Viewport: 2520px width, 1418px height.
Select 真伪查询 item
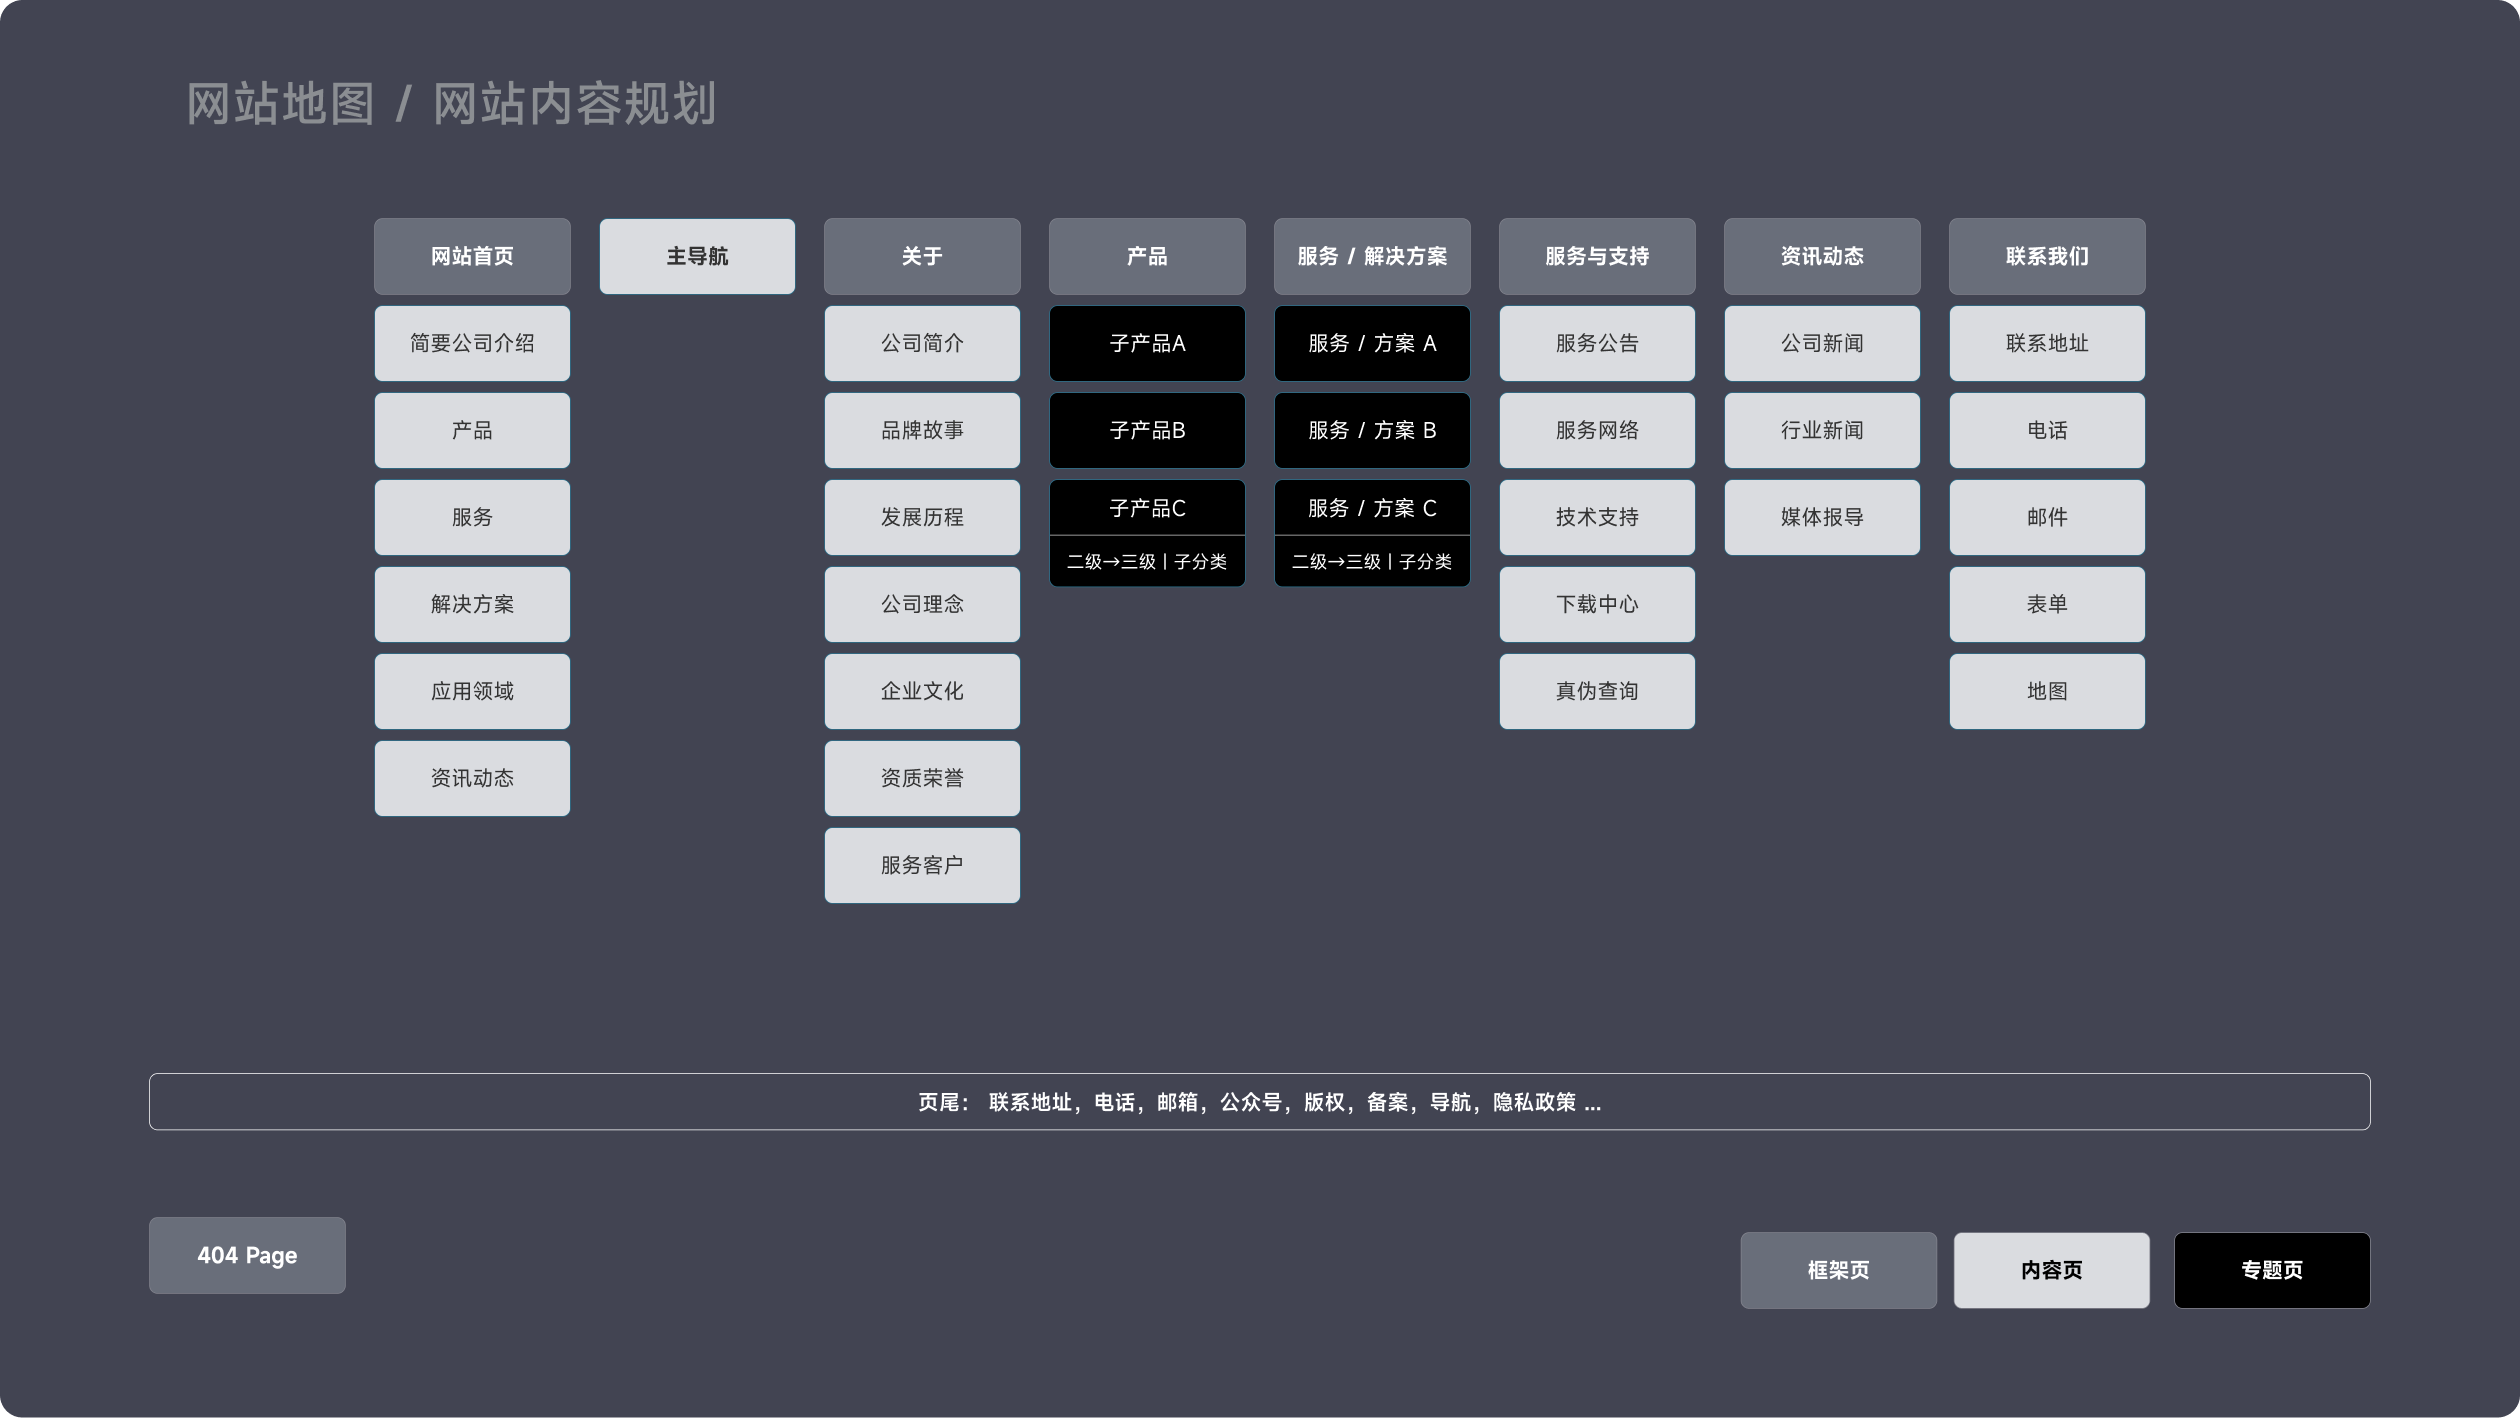pyautogui.click(x=1597, y=691)
